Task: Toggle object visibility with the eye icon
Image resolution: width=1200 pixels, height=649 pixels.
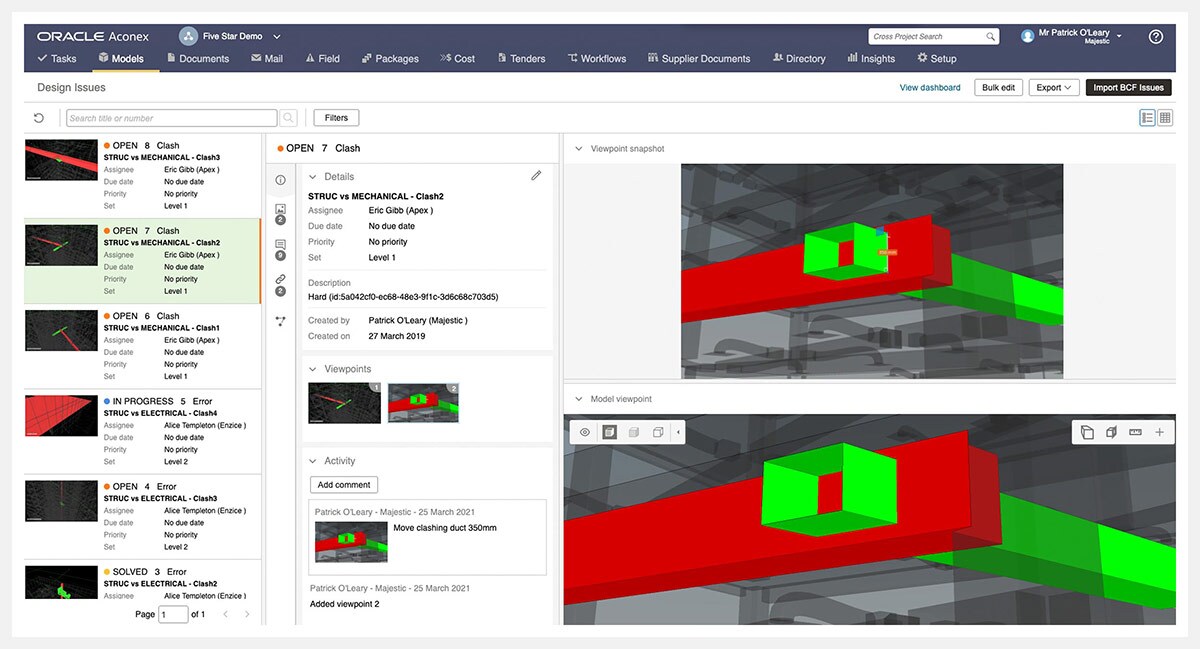Action: tap(585, 432)
